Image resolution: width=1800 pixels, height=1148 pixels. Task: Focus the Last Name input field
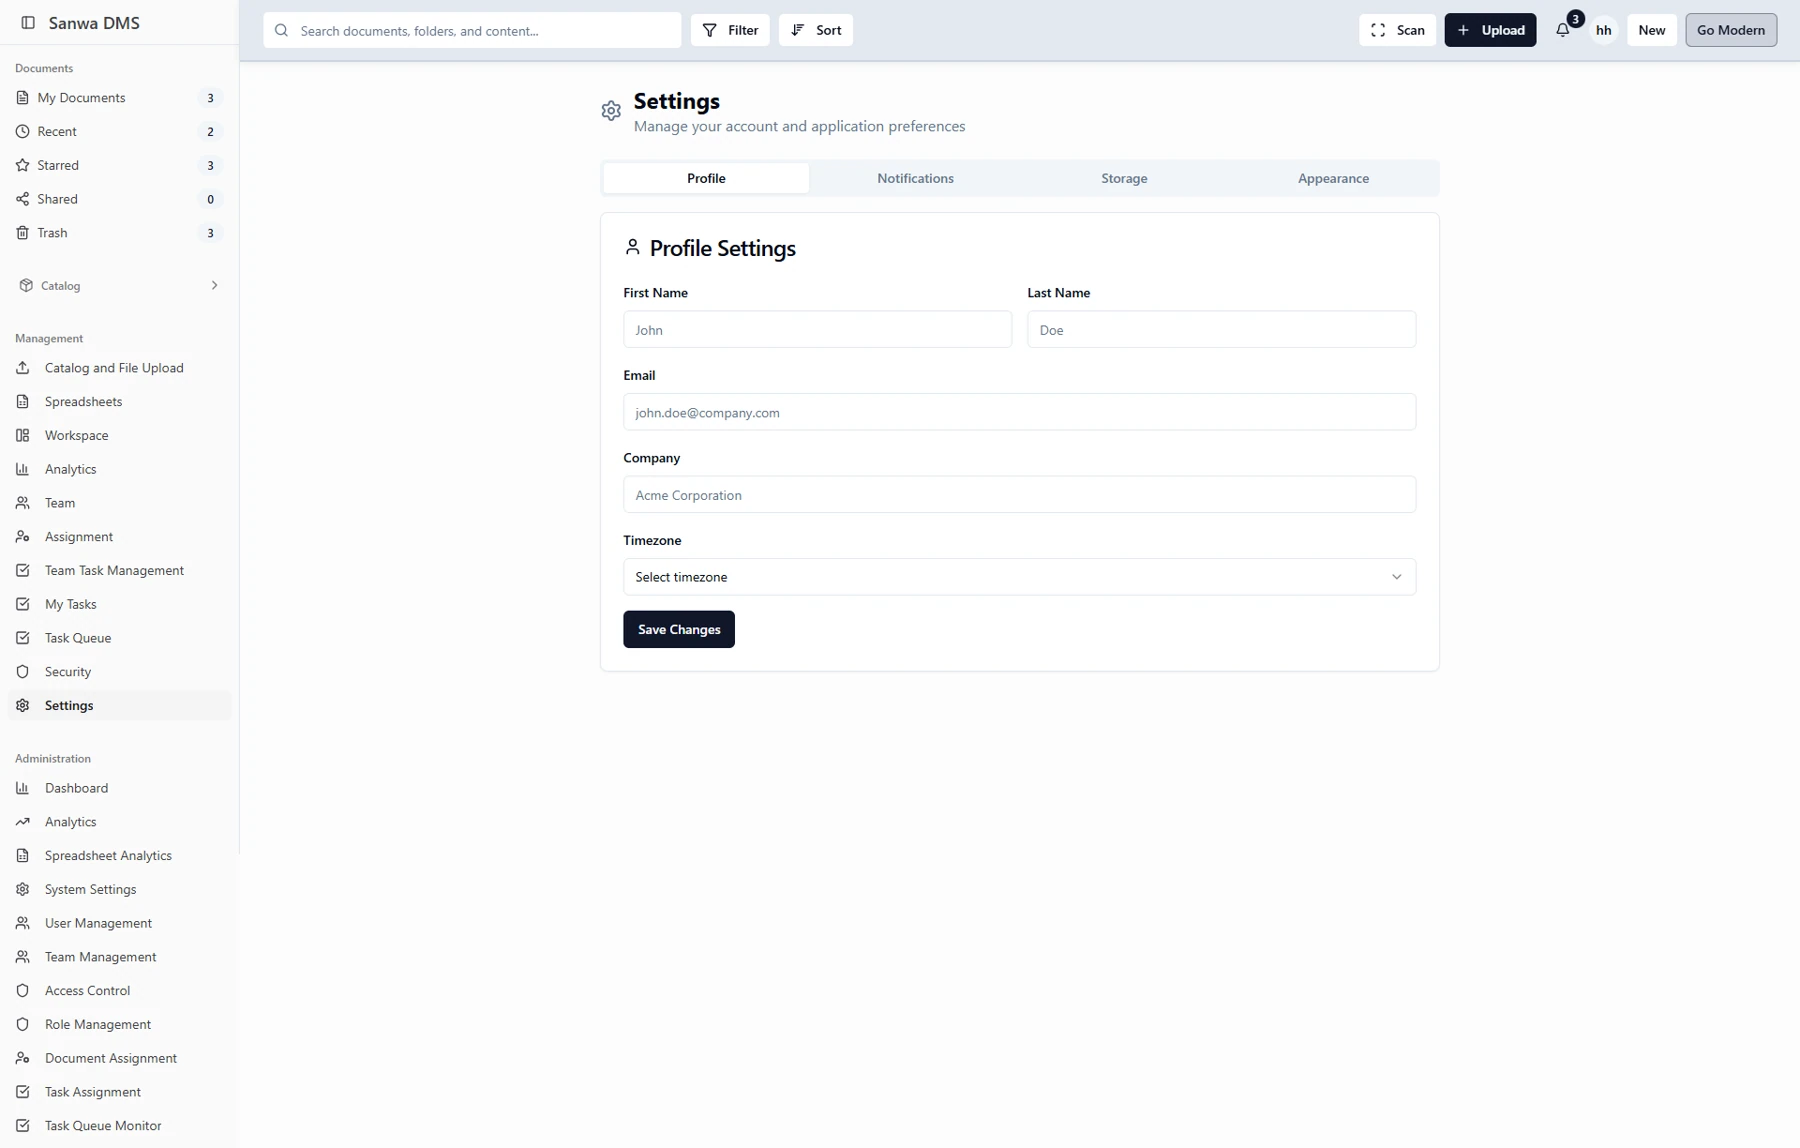[1221, 329]
